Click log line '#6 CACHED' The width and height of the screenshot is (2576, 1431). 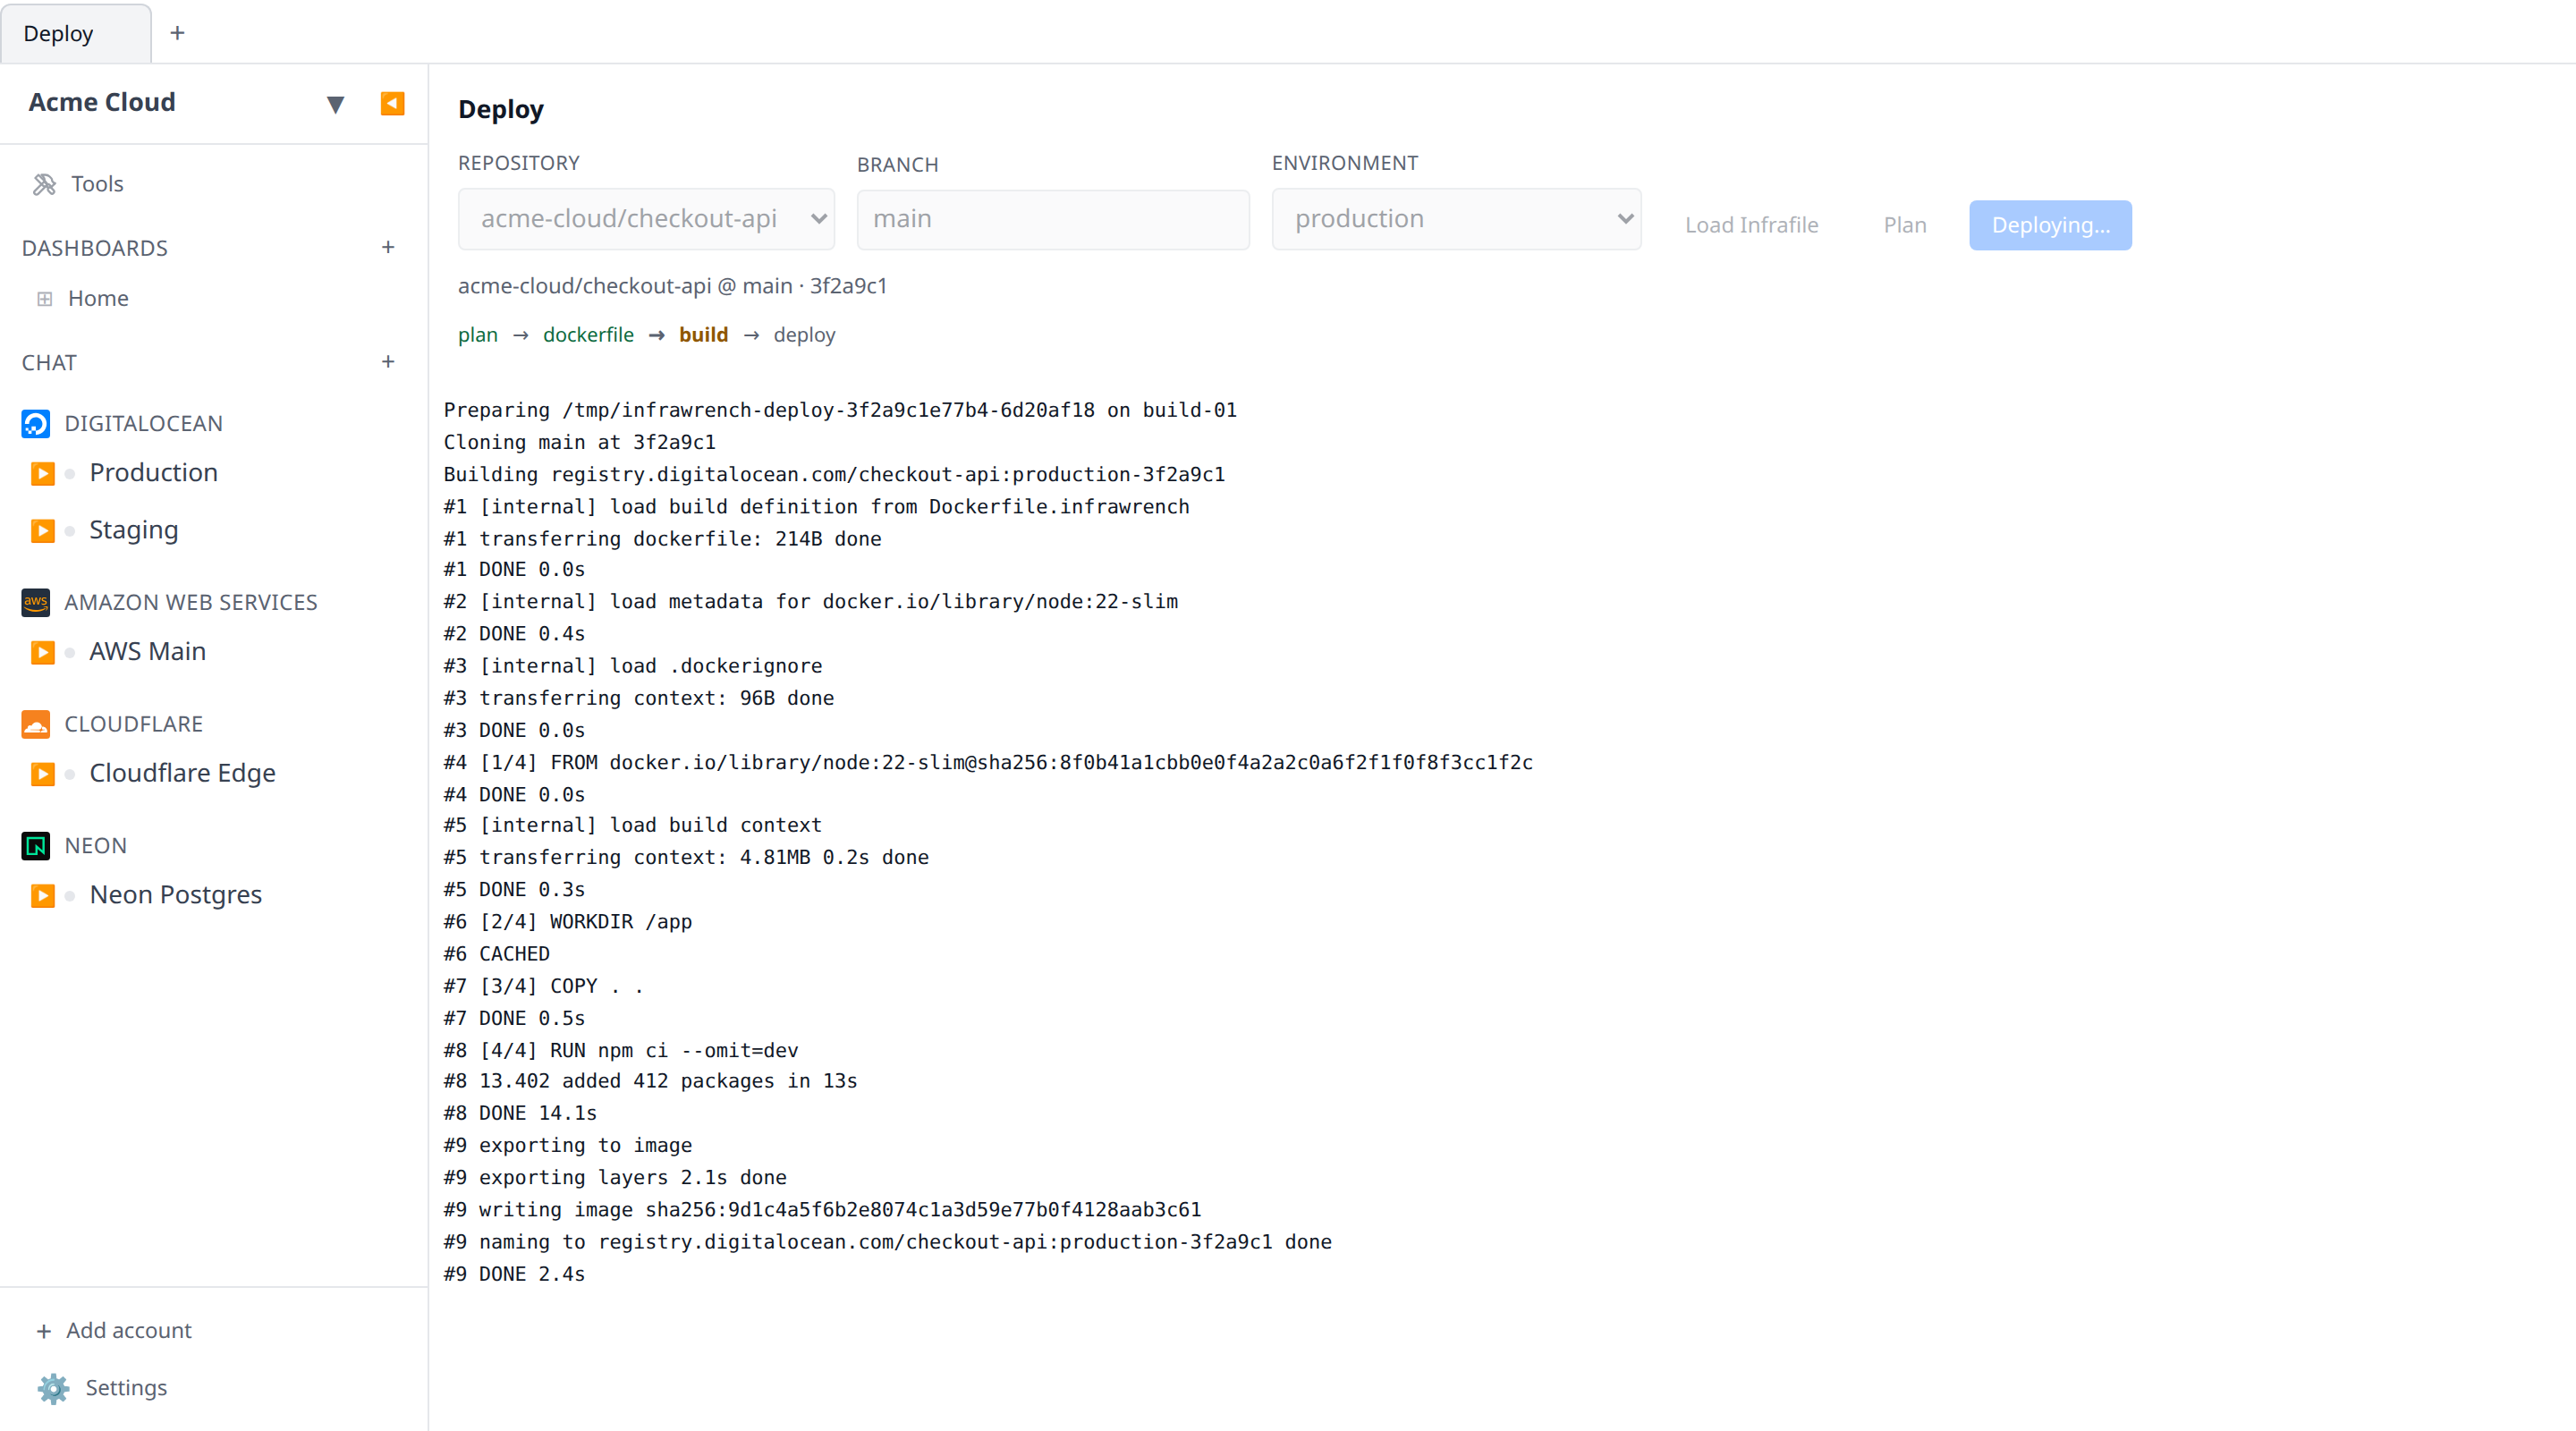(497, 954)
